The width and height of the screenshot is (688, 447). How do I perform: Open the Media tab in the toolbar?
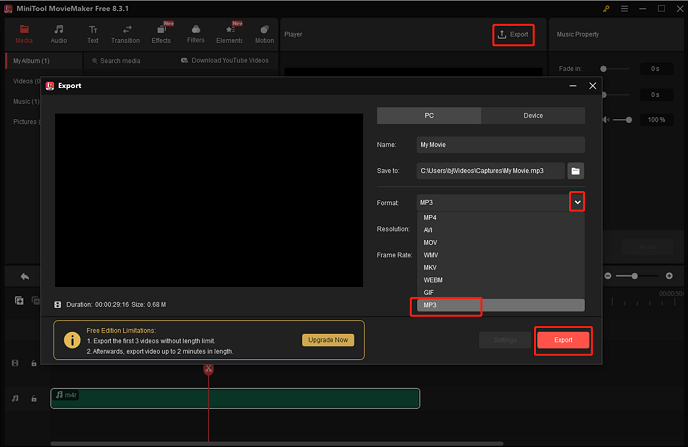pos(24,34)
